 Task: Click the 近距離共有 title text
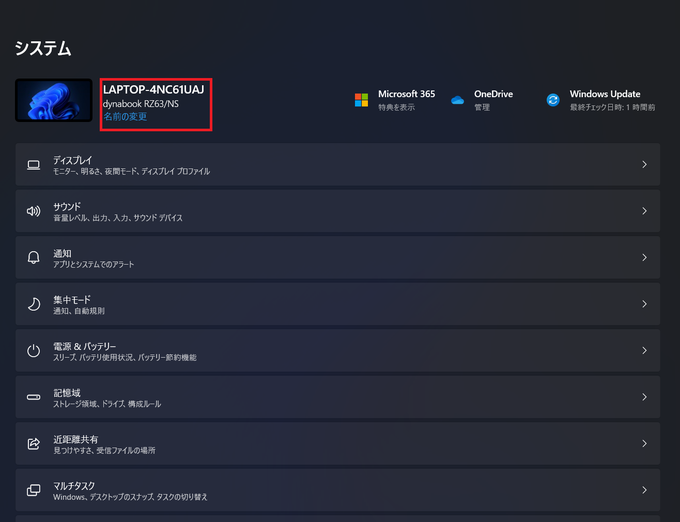point(75,439)
